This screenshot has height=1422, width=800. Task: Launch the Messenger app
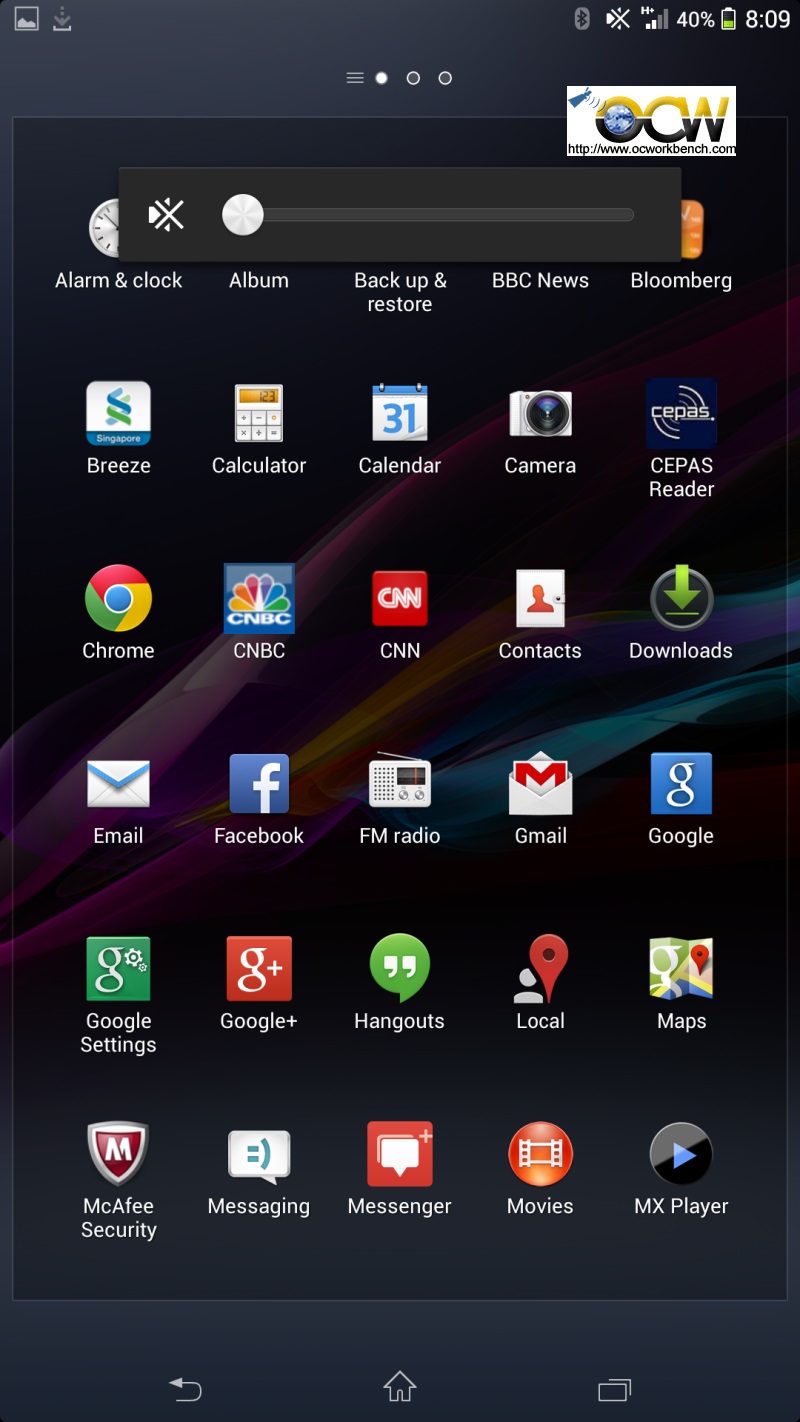pos(400,1154)
